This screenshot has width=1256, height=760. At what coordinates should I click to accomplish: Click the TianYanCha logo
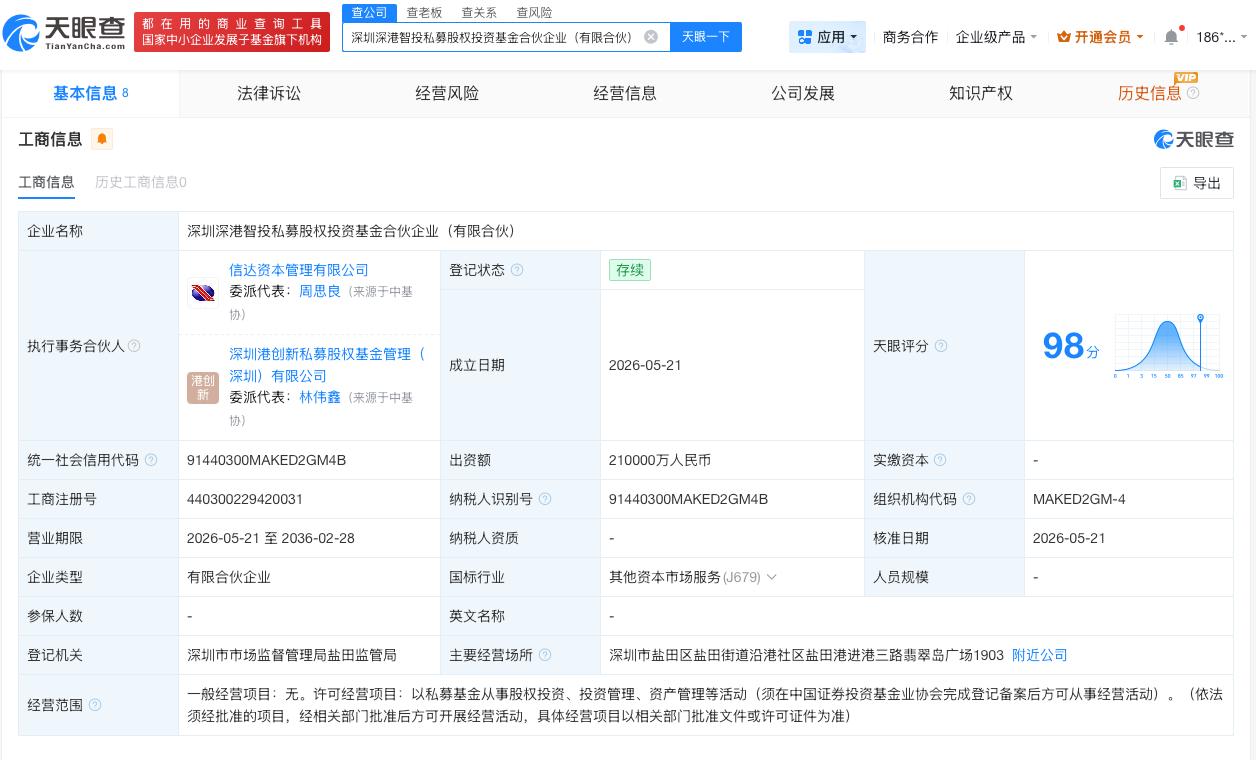(65, 33)
